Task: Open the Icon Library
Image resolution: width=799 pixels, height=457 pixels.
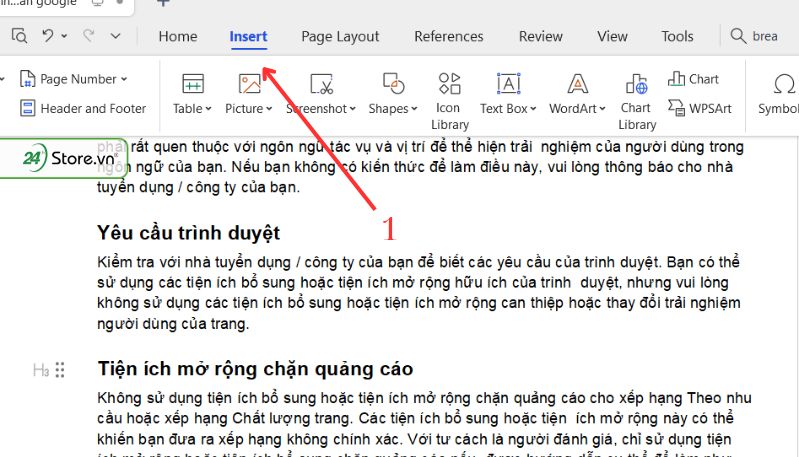Action: tap(449, 102)
